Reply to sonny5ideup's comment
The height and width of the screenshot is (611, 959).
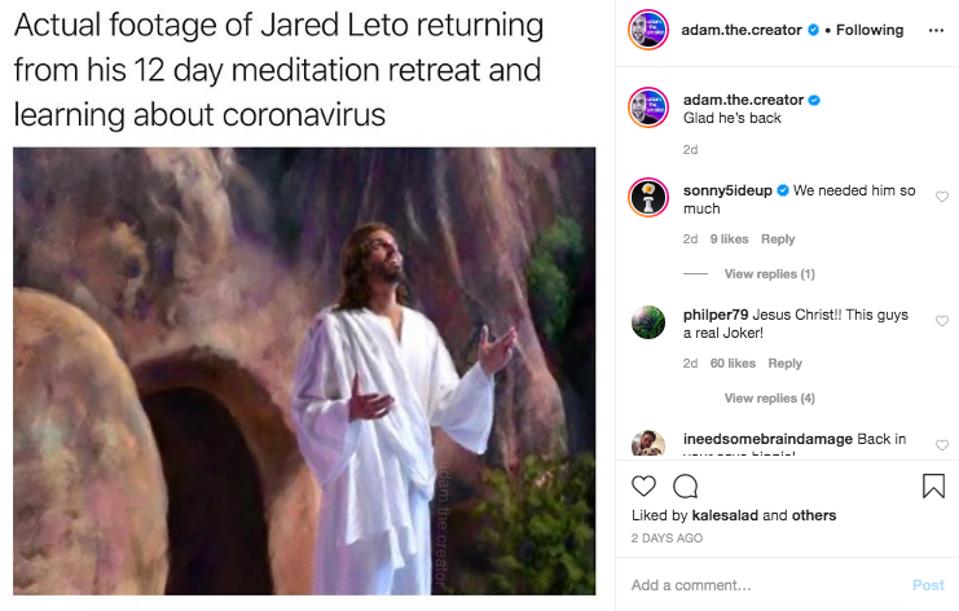[x=777, y=239]
